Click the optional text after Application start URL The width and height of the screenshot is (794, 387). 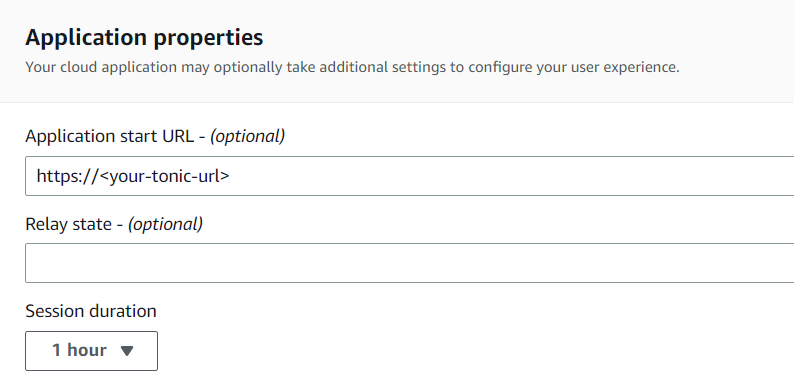(247, 136)
